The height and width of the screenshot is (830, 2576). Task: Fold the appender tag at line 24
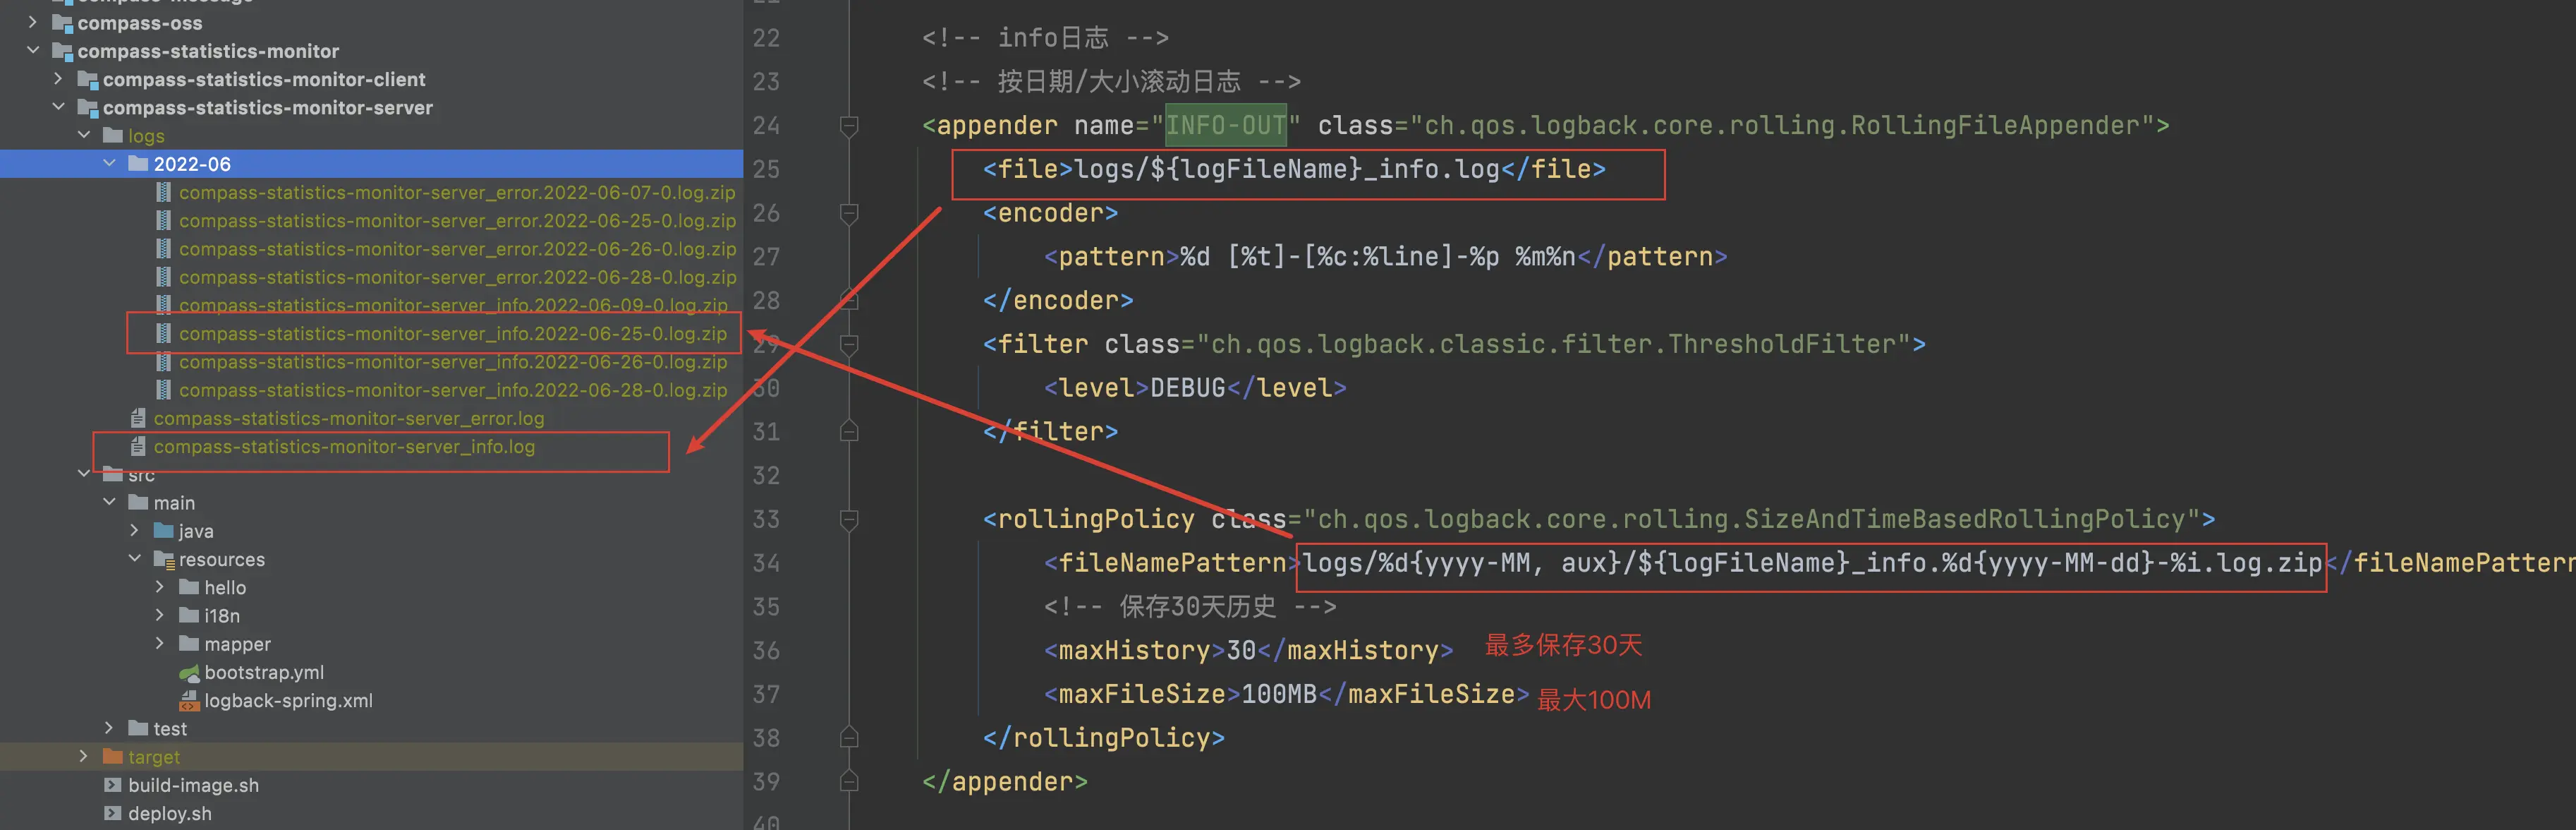pyautogui.click(x=849, y=125)
